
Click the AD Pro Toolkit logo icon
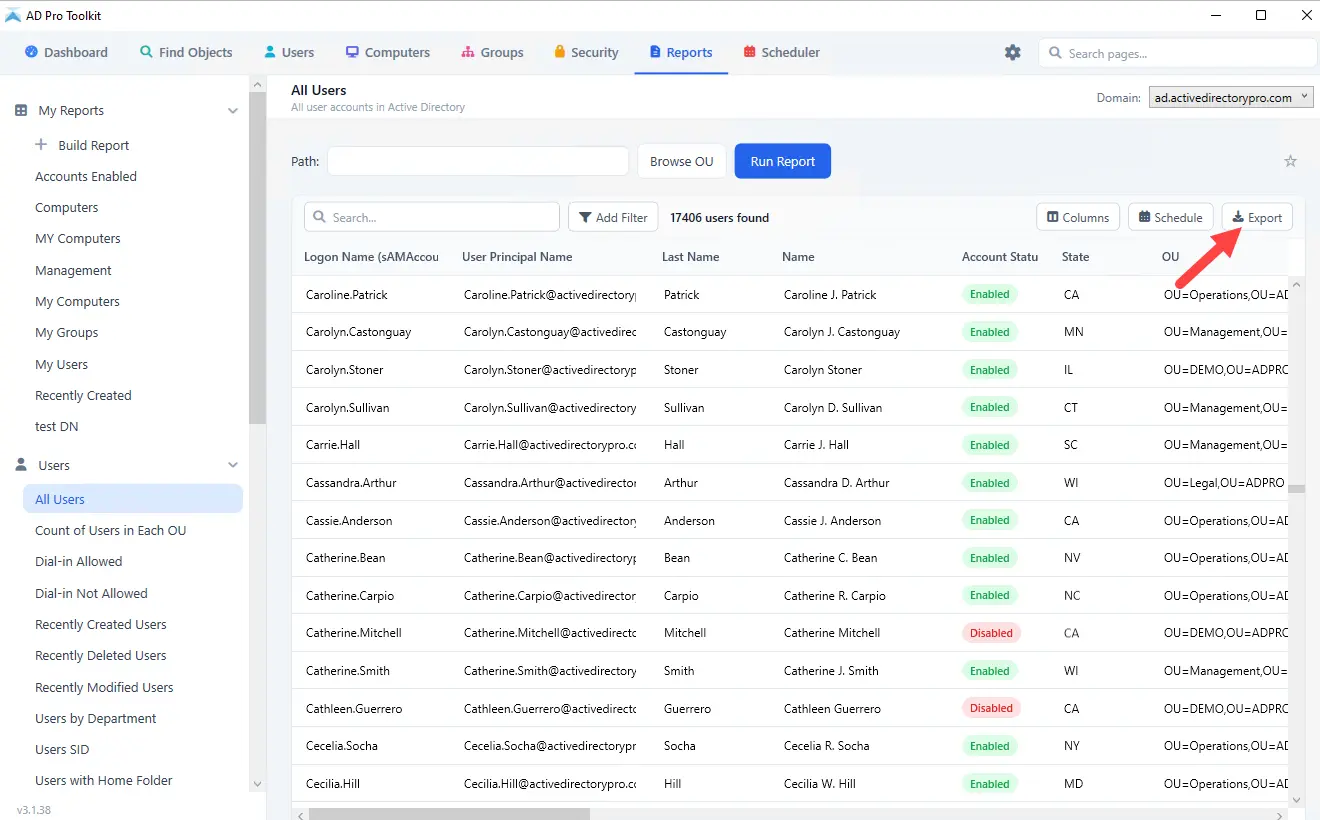[13, 15]
